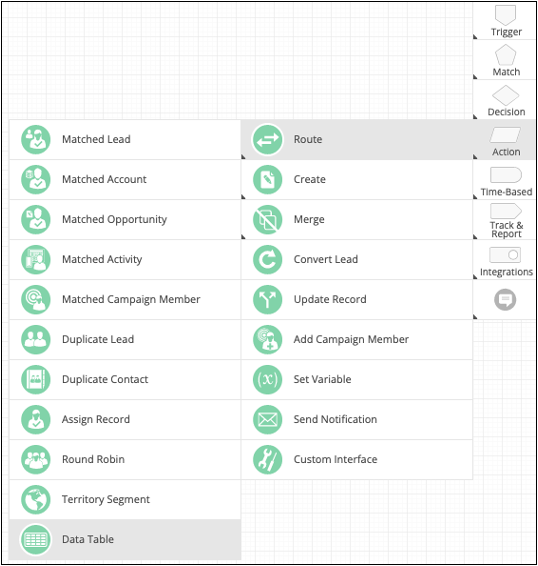The width and height of the screenshot is (538, 566).
Task: Click the Matched Account icon
Action: [x=35, y=180]
